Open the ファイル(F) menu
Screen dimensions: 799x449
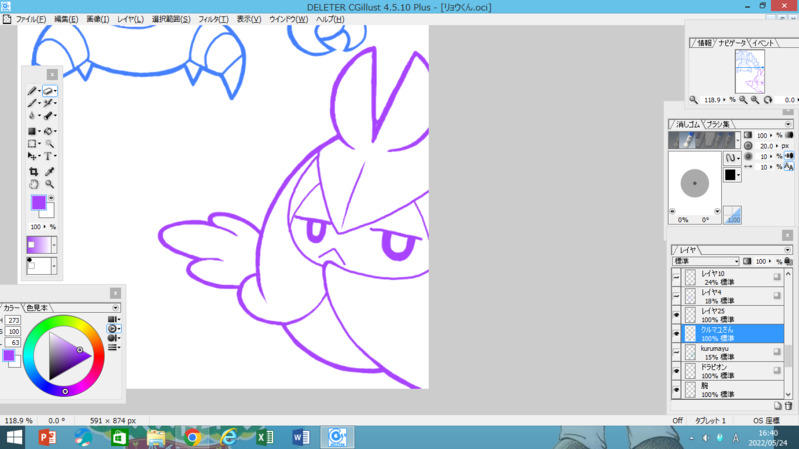click(x=31, y=19)
